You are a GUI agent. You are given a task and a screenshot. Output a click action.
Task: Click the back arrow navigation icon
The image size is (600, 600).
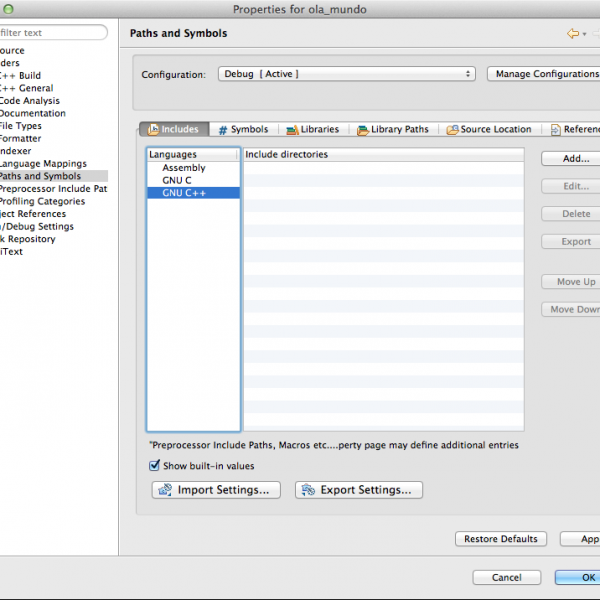point(573,34)
